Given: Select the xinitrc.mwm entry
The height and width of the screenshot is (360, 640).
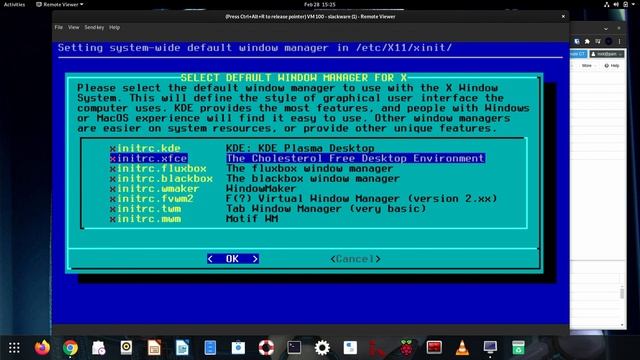Looking at the screenshot, I should [145, 219].
